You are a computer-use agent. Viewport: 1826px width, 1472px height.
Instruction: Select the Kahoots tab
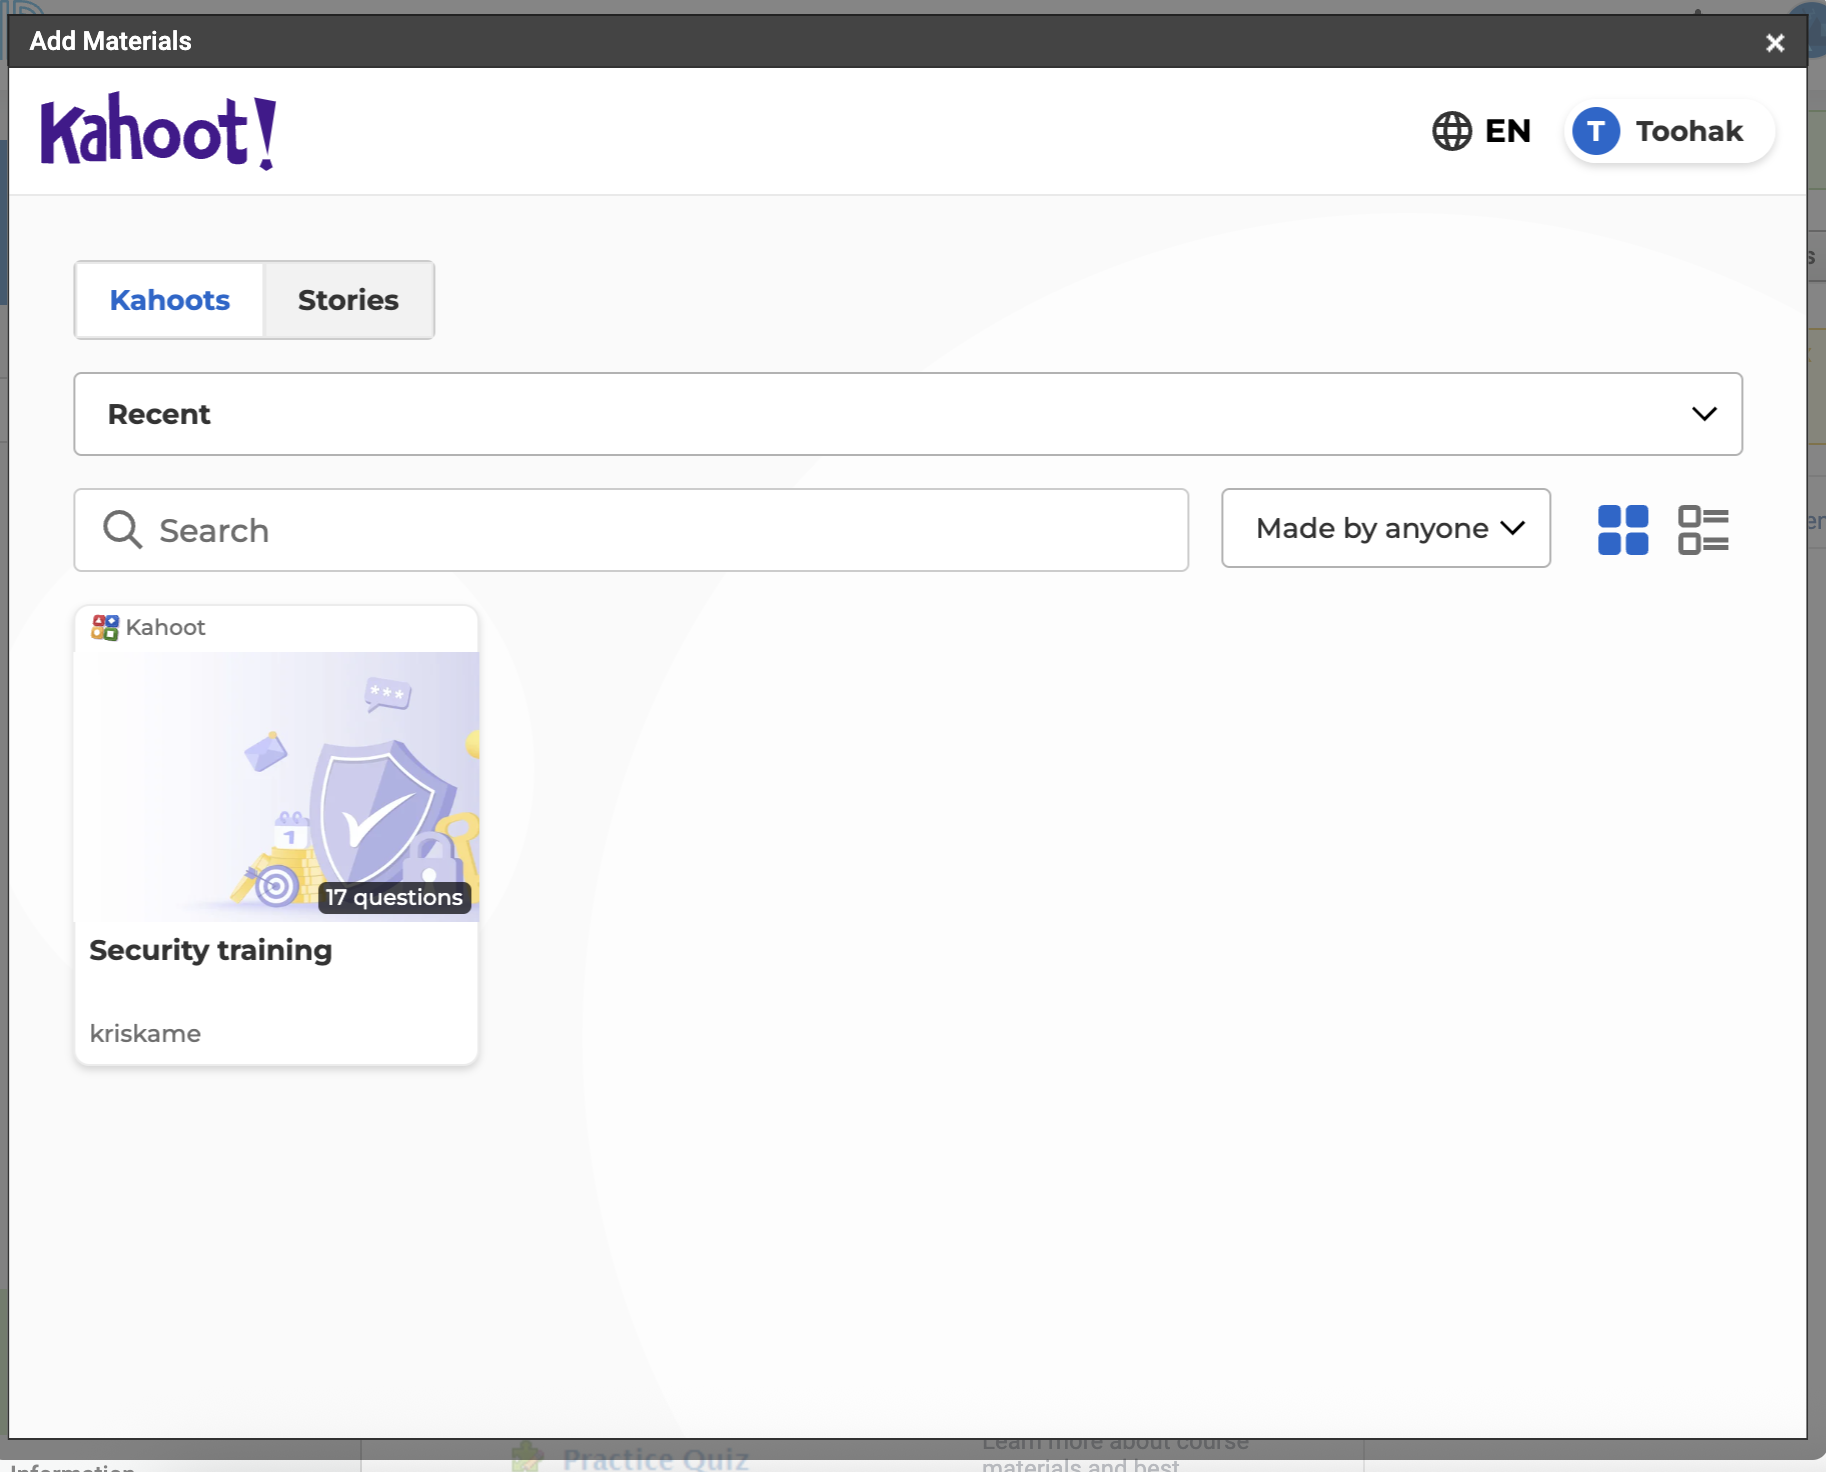(x=170, y=300)
